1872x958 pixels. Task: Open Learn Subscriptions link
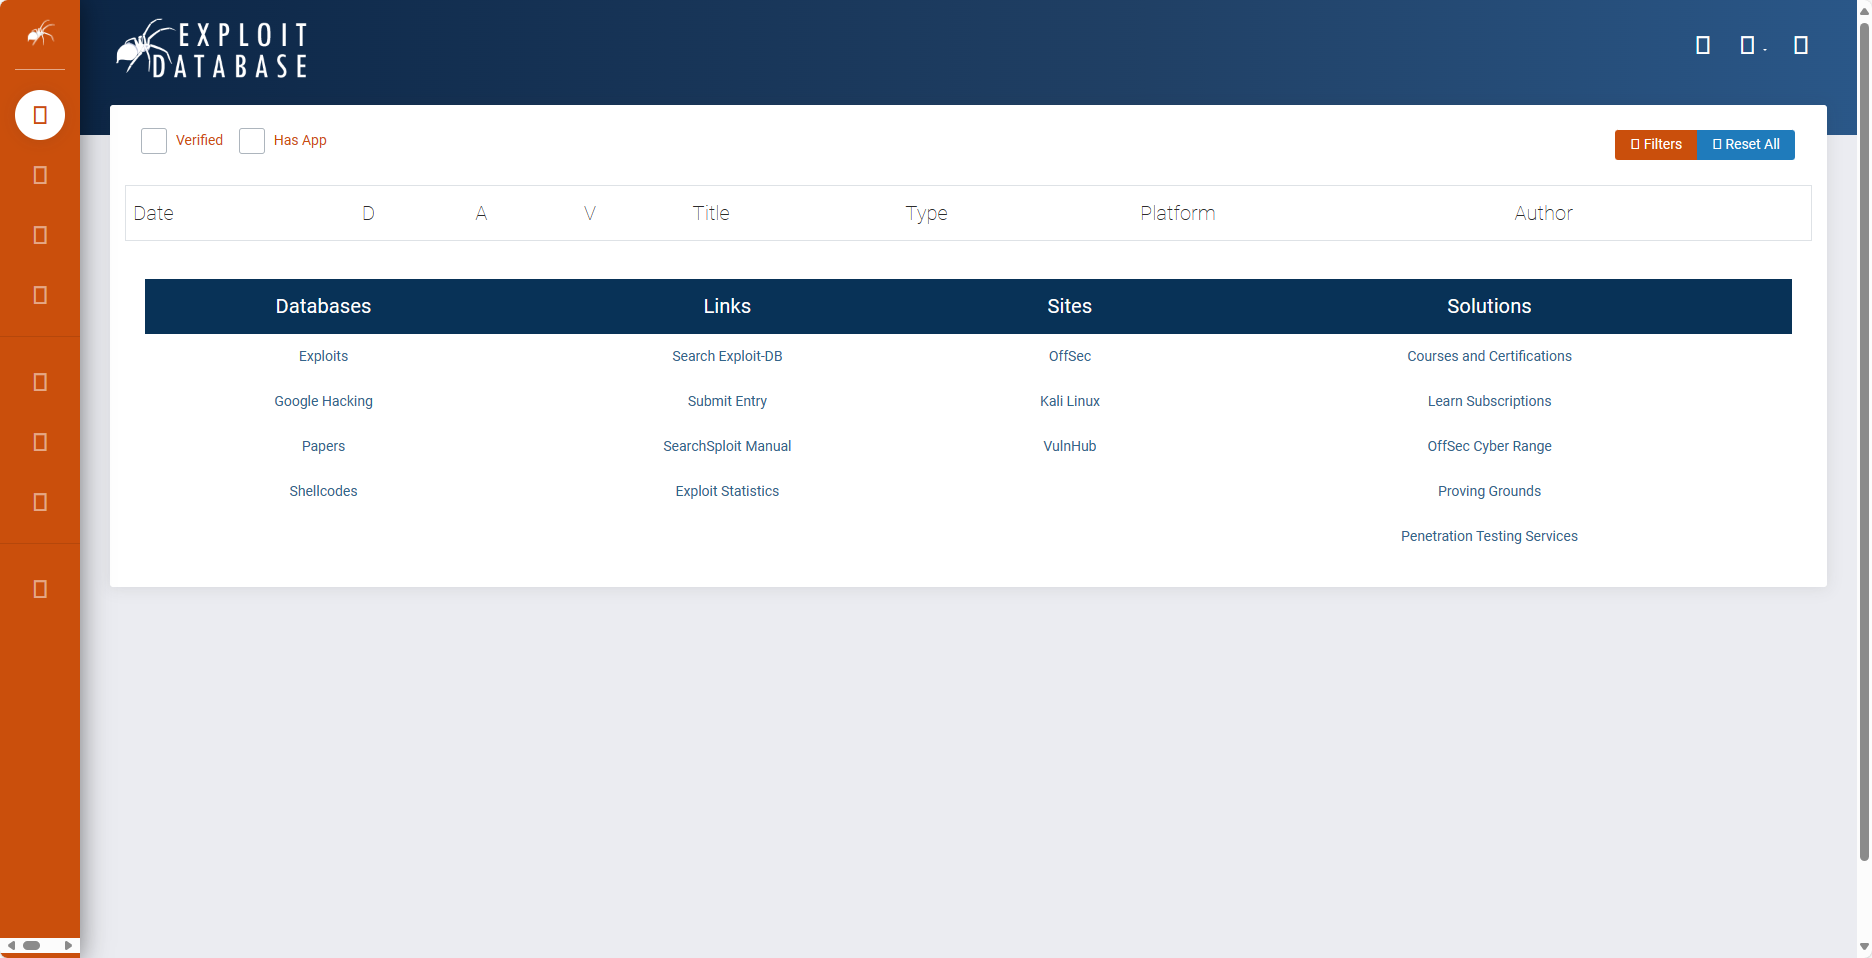1489,401
